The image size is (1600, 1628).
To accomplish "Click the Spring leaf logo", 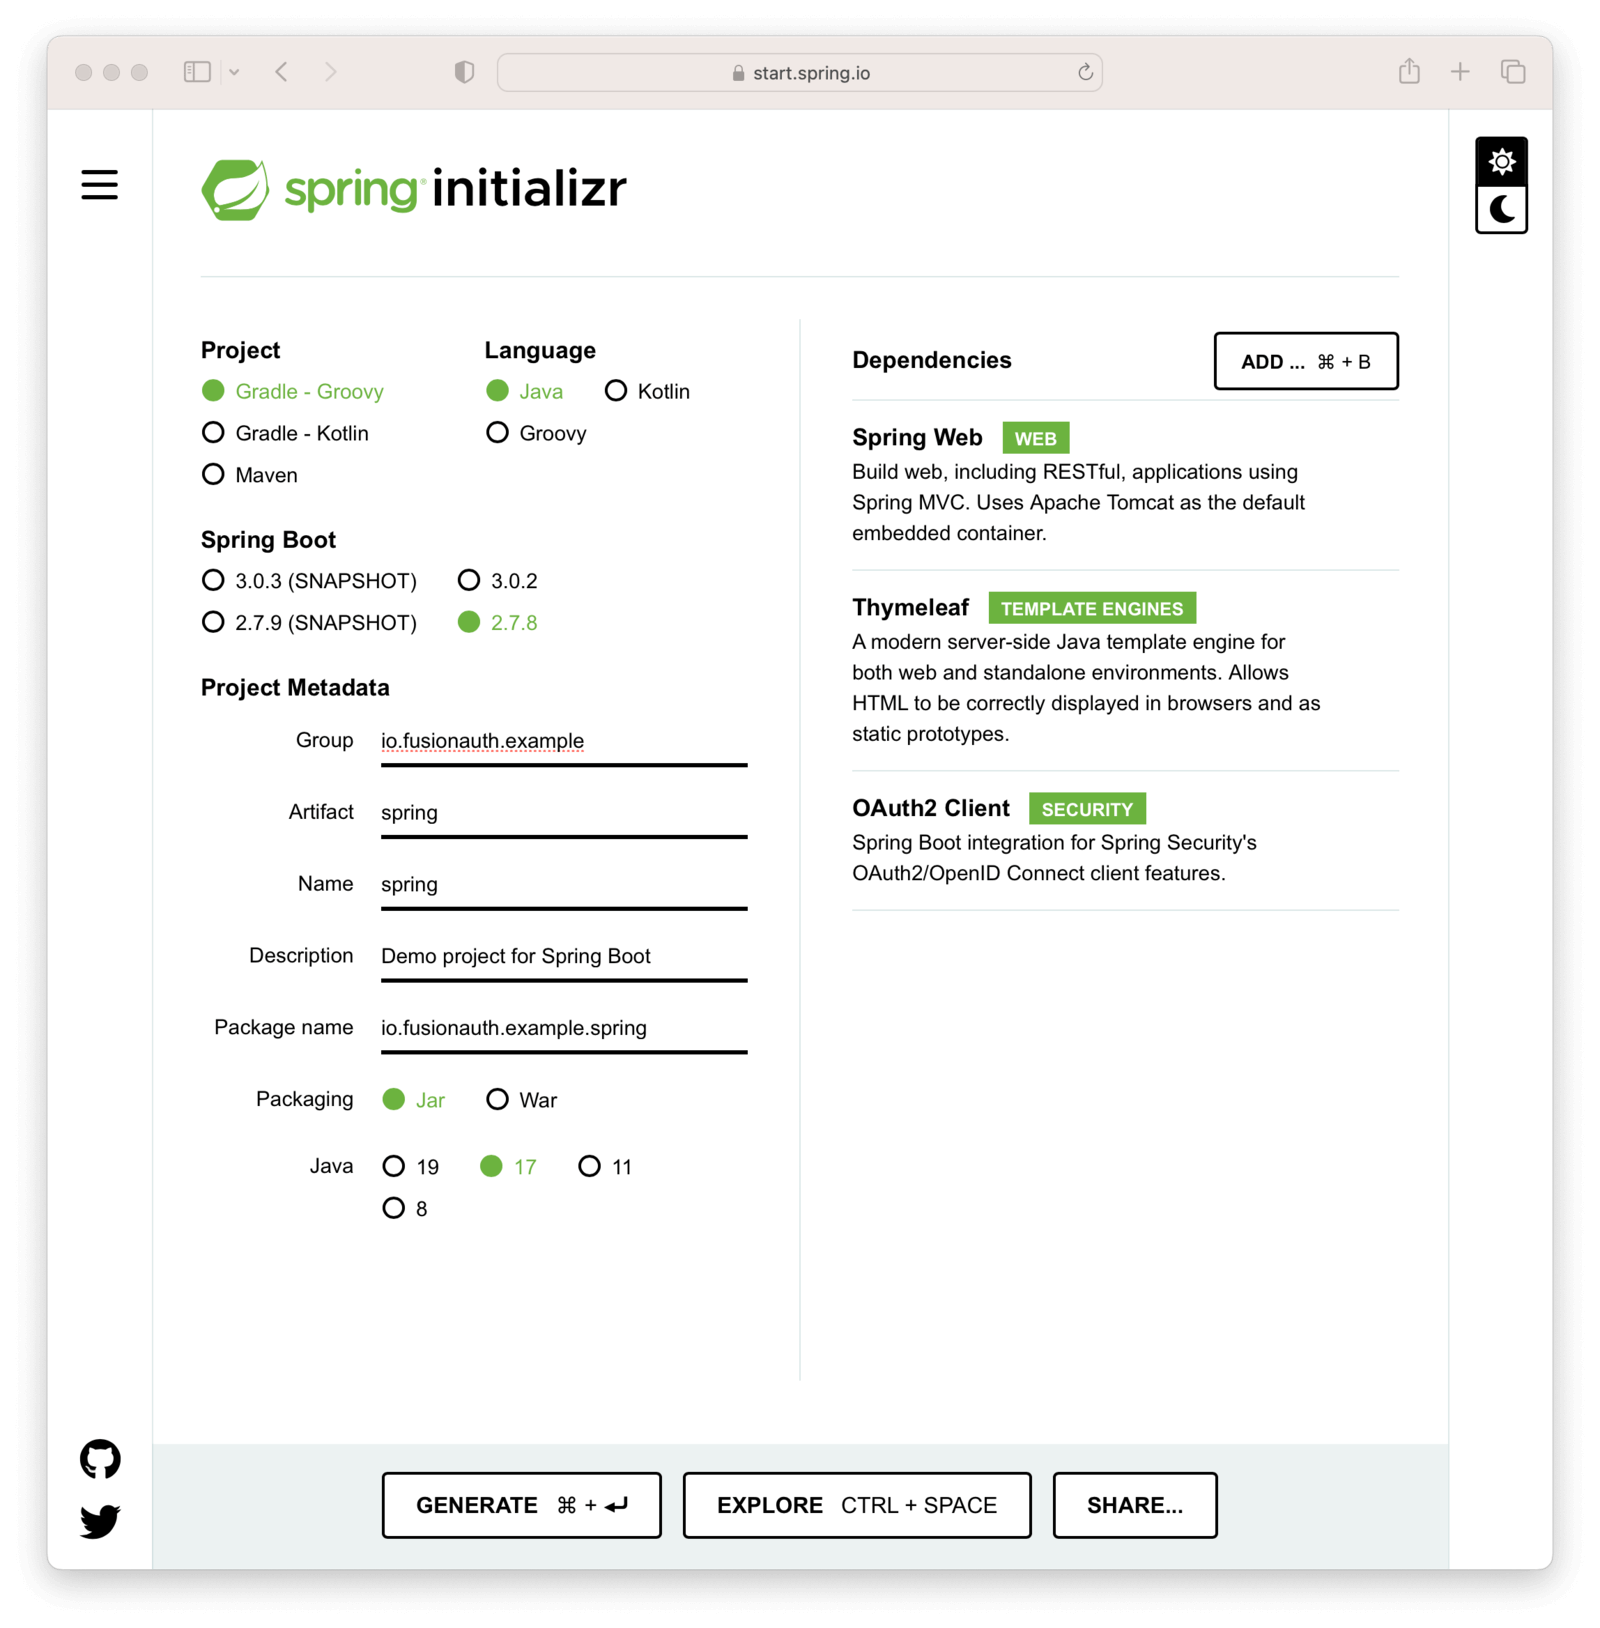I will tap(235, 189).
